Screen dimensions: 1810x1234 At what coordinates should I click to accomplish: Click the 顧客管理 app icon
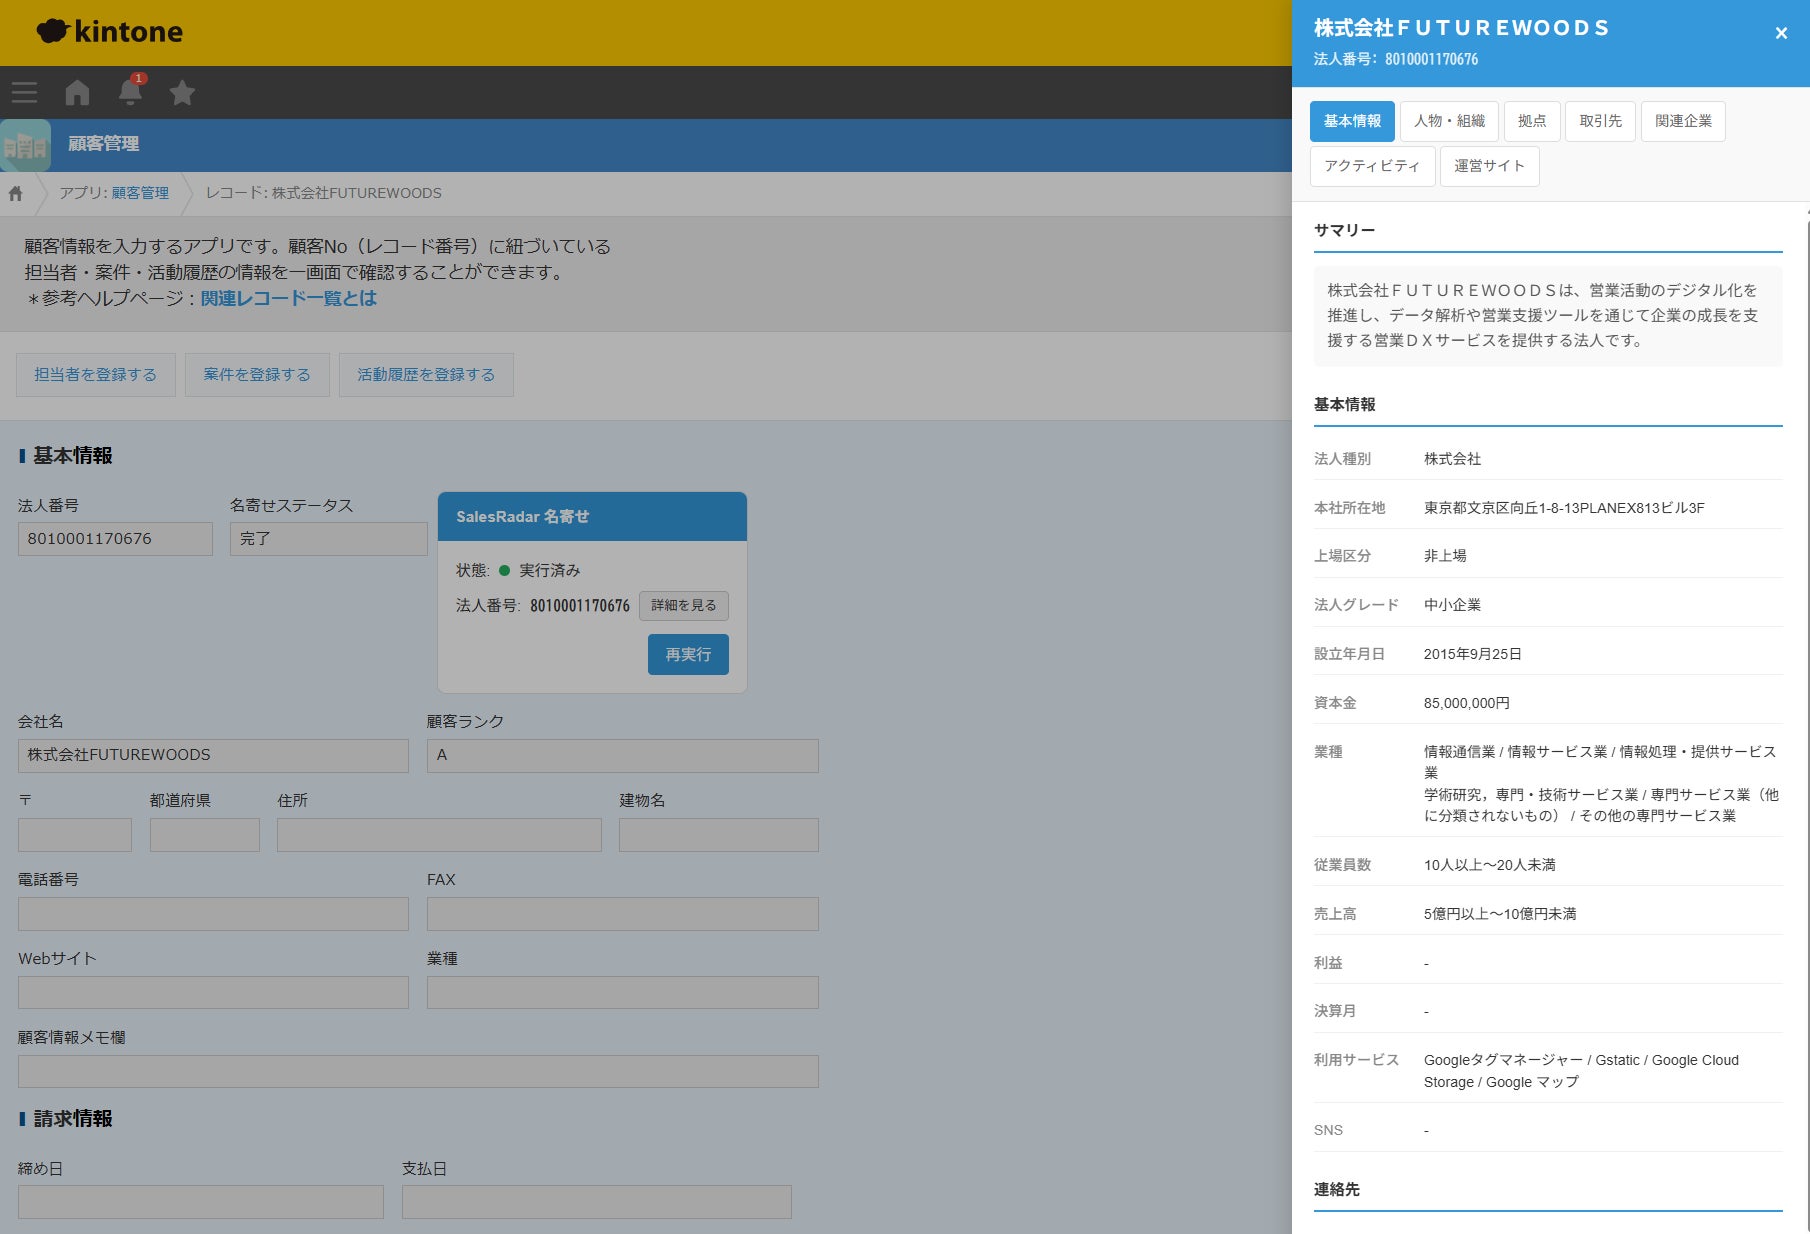[26, 145]
